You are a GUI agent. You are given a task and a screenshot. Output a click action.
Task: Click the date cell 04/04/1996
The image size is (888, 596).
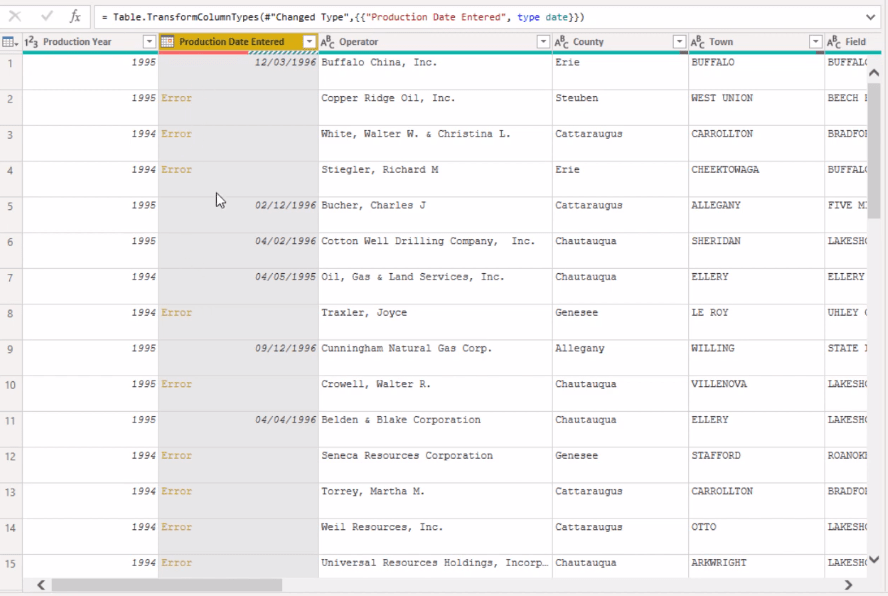238,429
